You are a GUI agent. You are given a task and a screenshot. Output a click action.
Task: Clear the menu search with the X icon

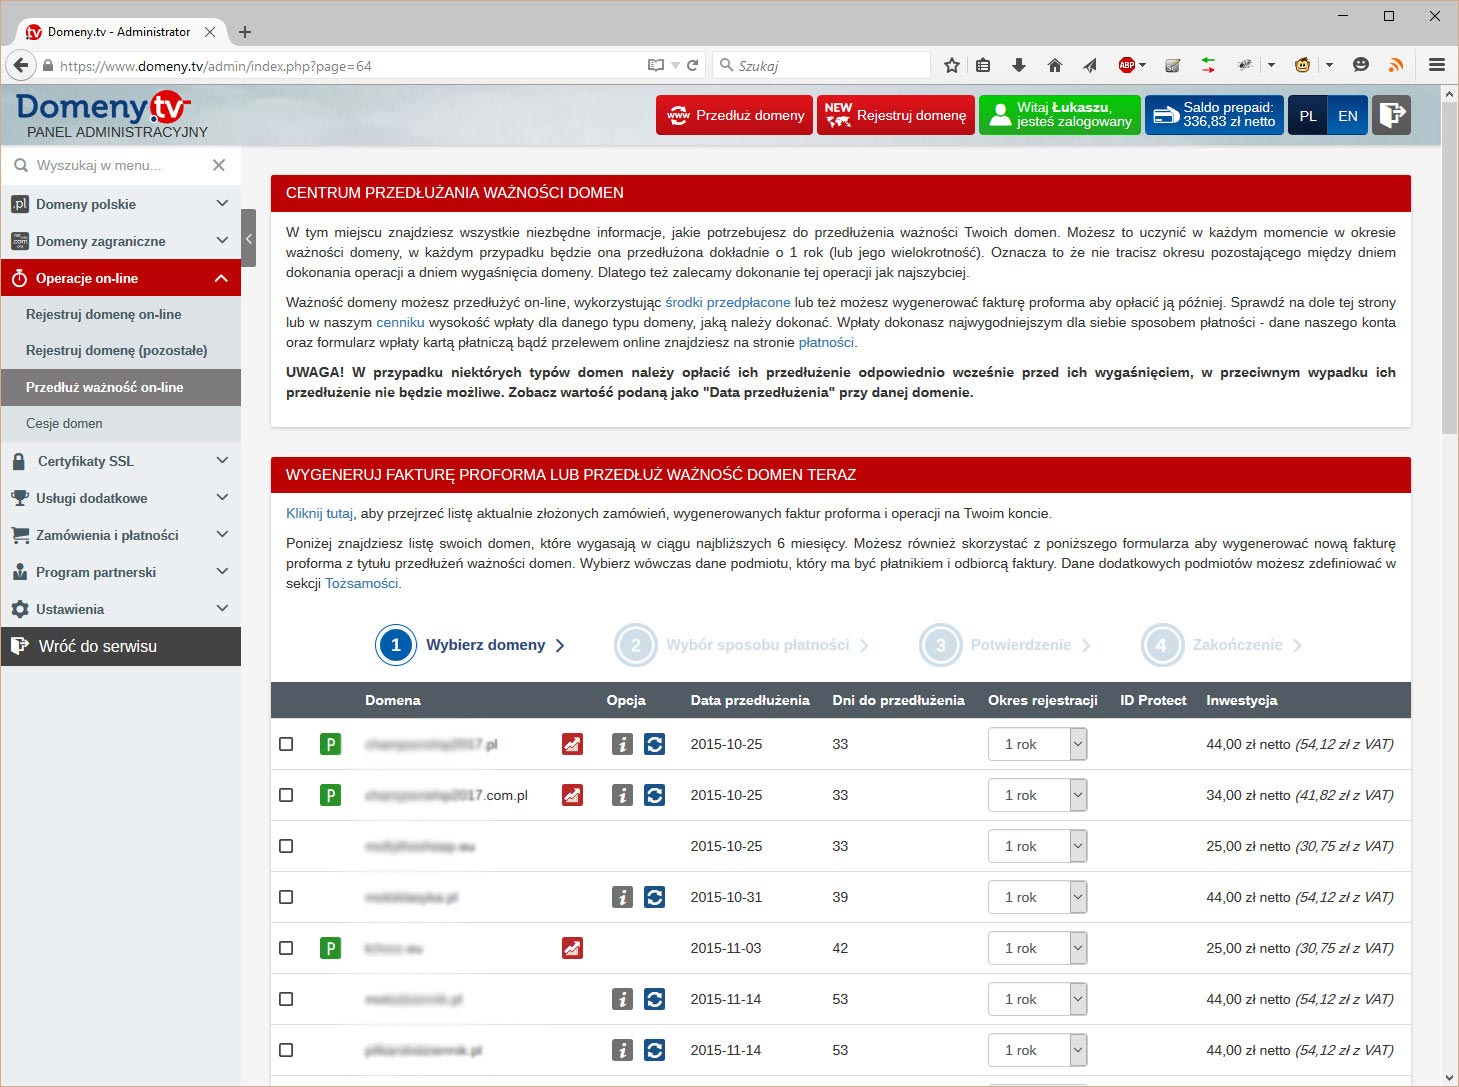[219, 165]
